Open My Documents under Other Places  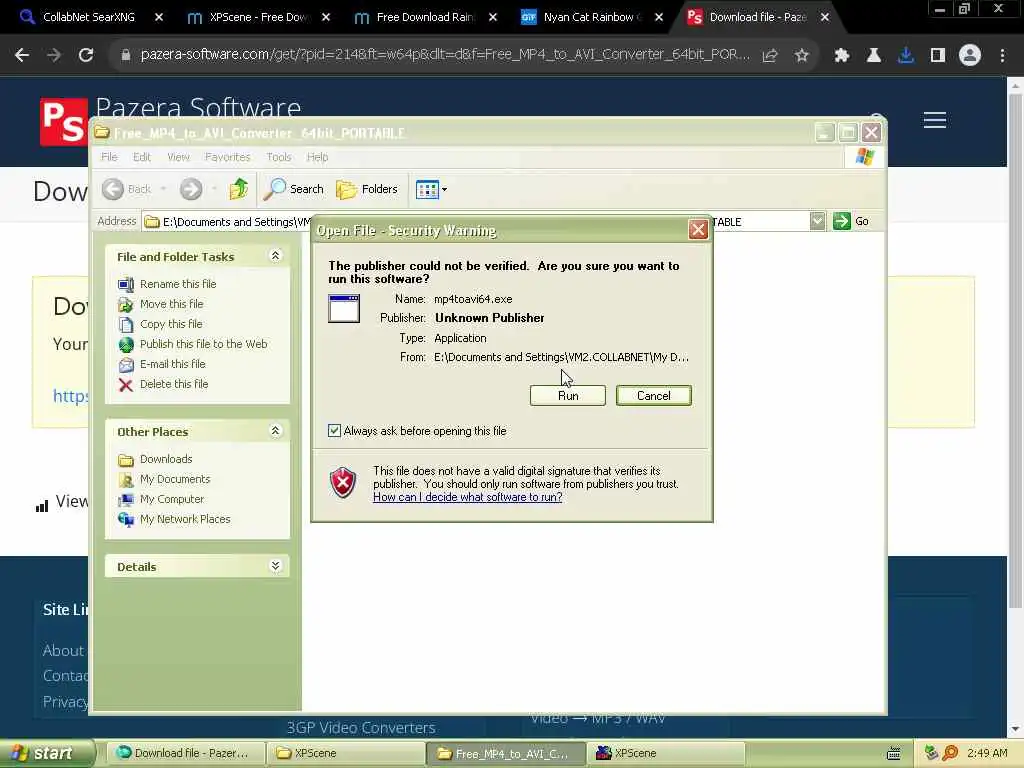175,479
